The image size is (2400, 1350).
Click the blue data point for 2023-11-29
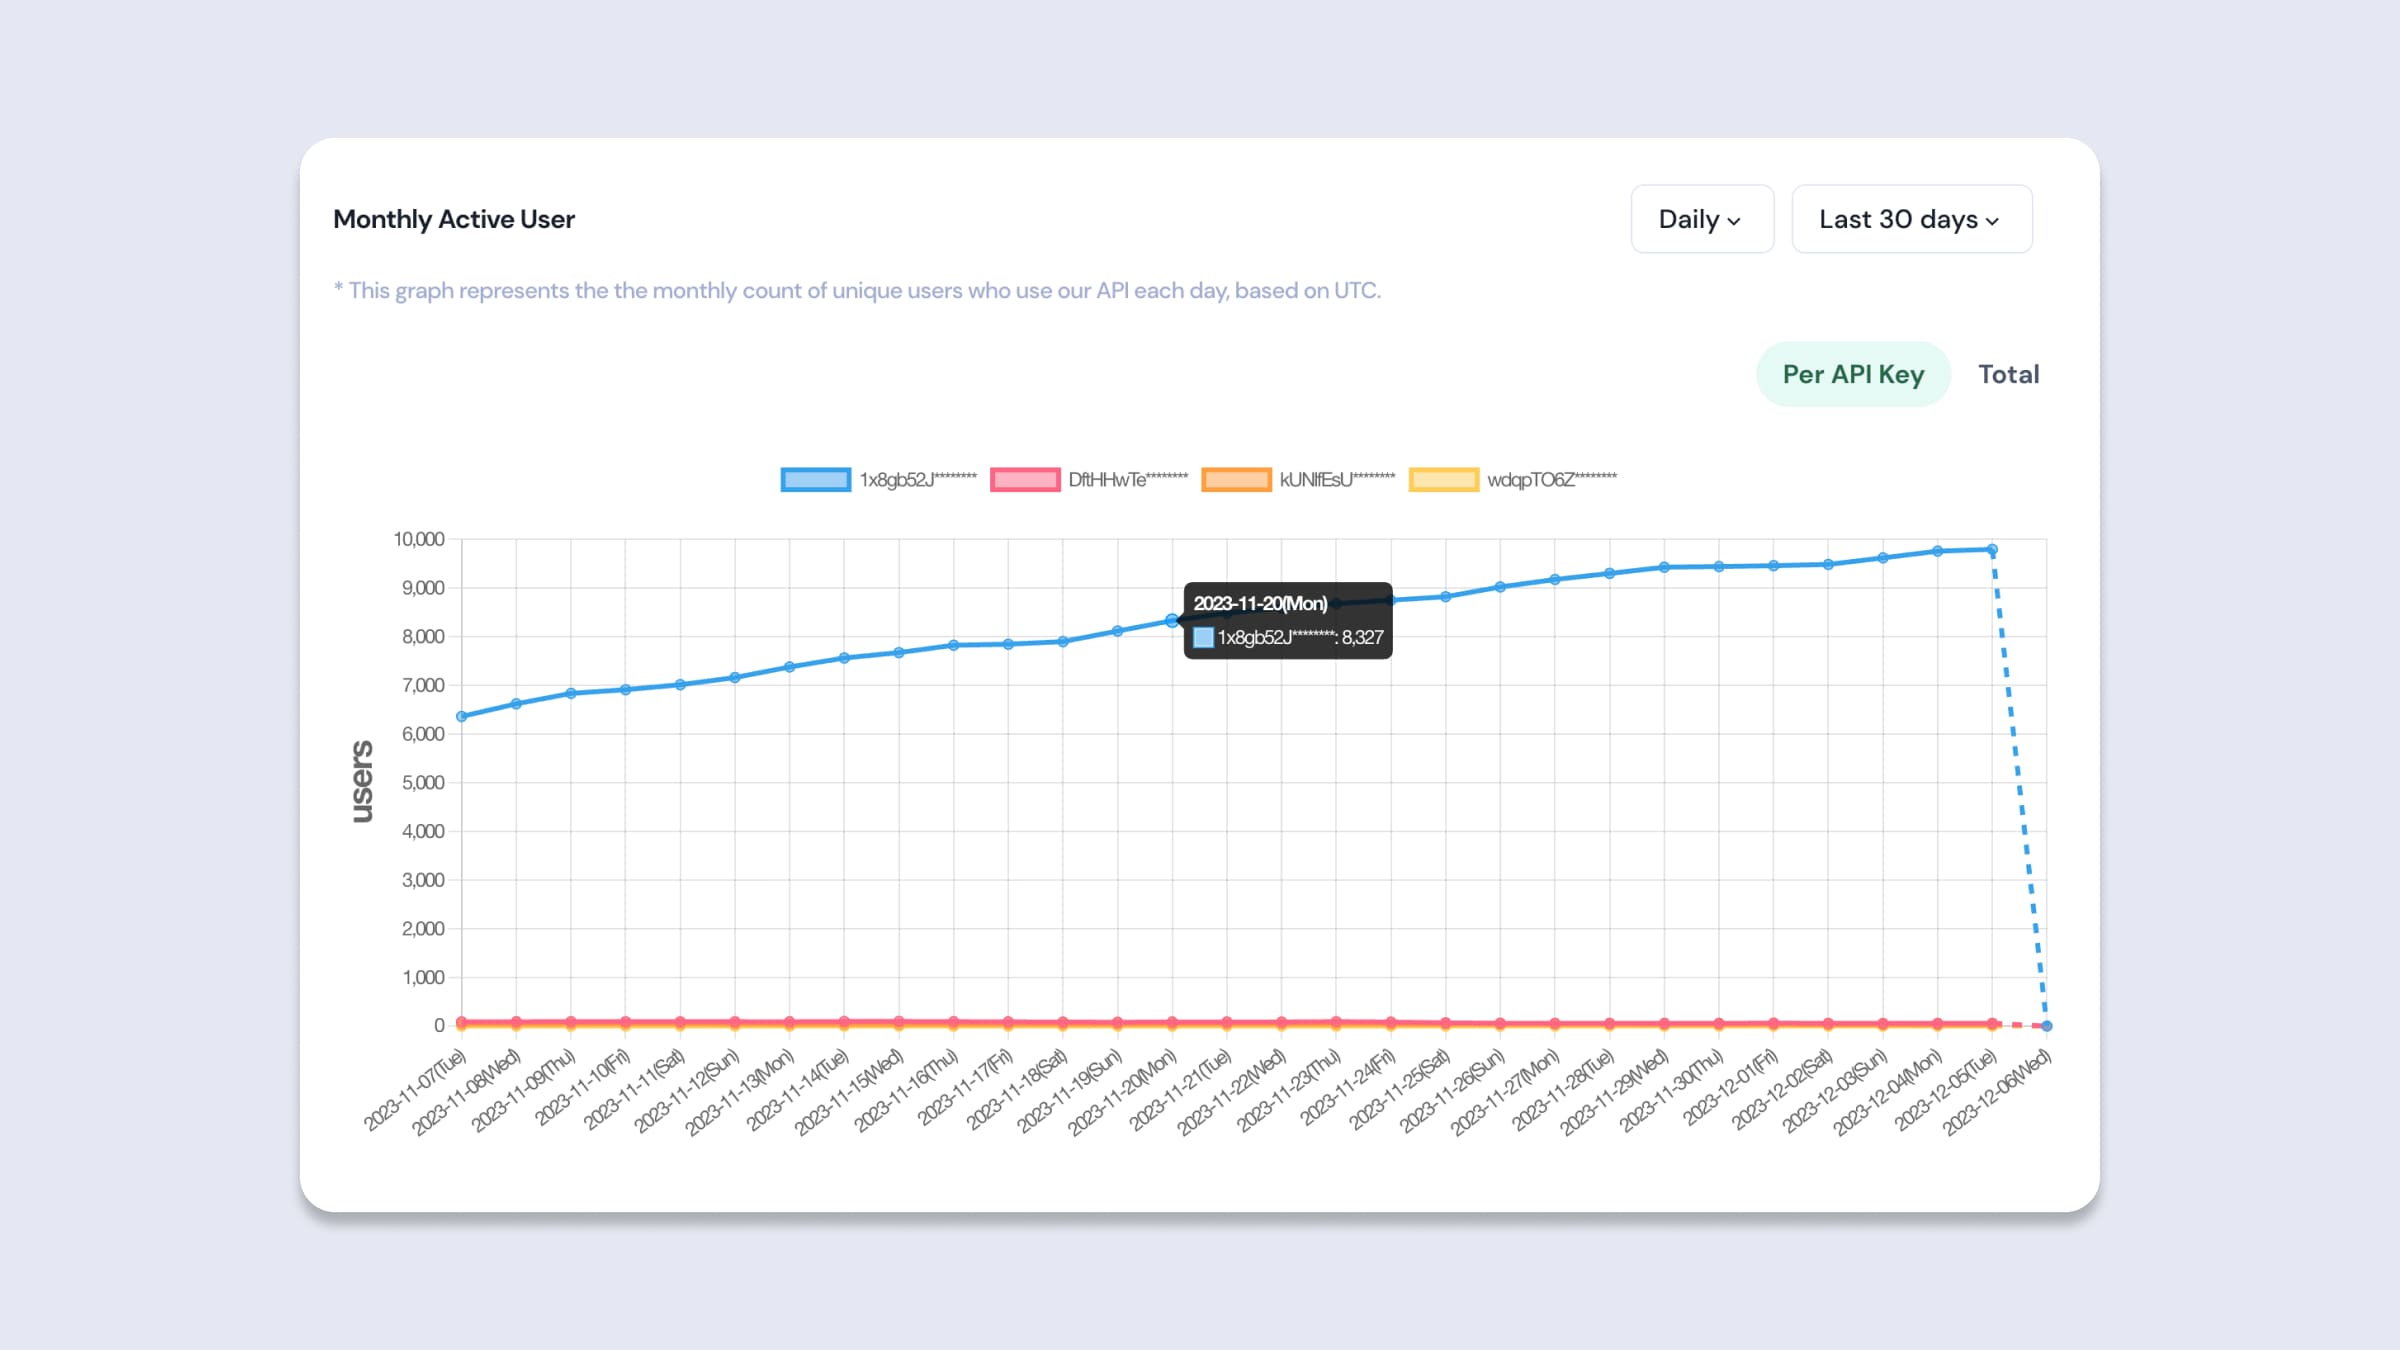click(1664, 567)
